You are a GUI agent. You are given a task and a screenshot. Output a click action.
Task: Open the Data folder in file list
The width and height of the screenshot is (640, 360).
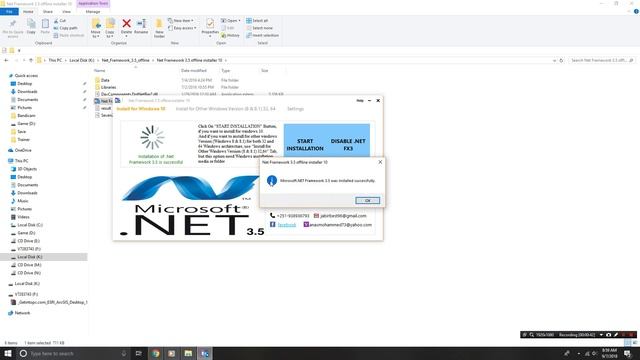tap(105, 80)
